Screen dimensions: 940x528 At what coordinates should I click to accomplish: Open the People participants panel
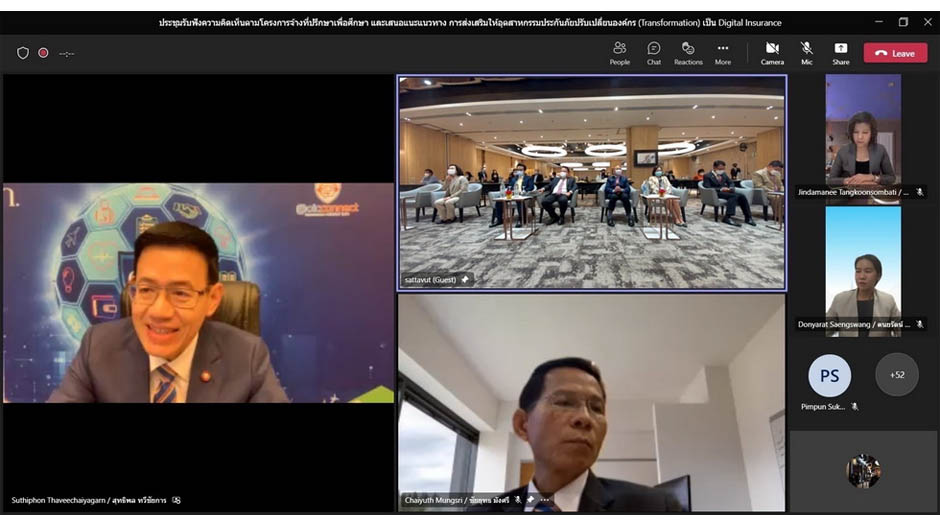pos(620,53)
